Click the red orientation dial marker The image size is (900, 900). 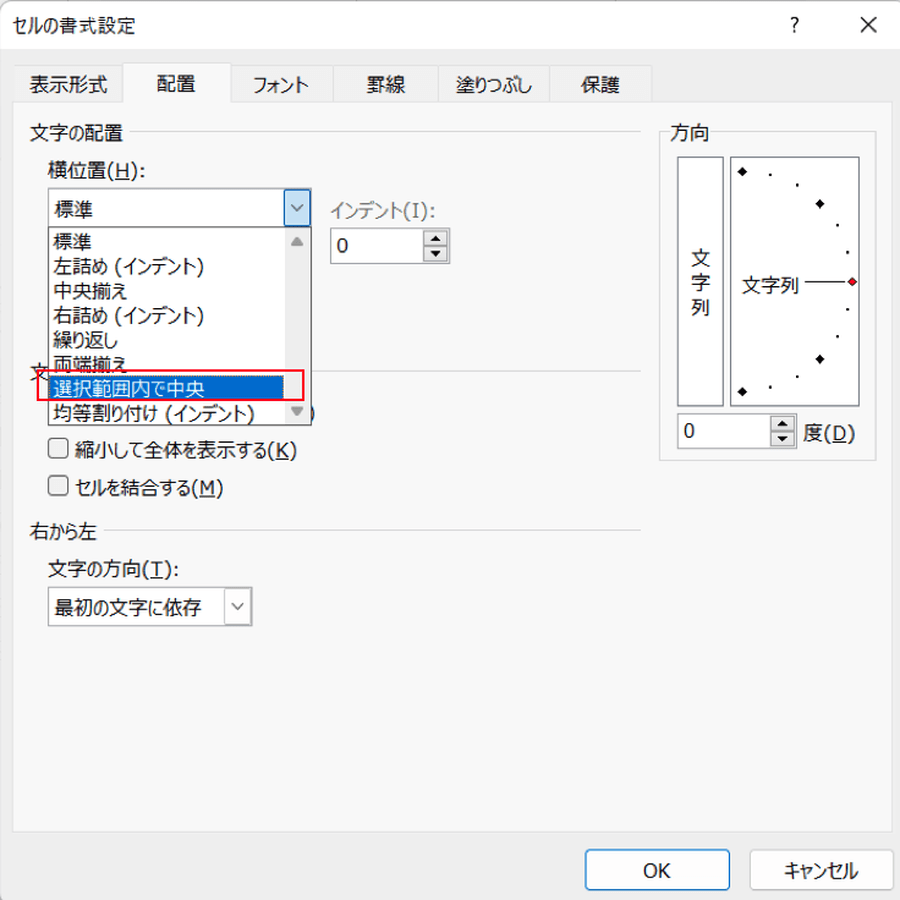[852, 282]
